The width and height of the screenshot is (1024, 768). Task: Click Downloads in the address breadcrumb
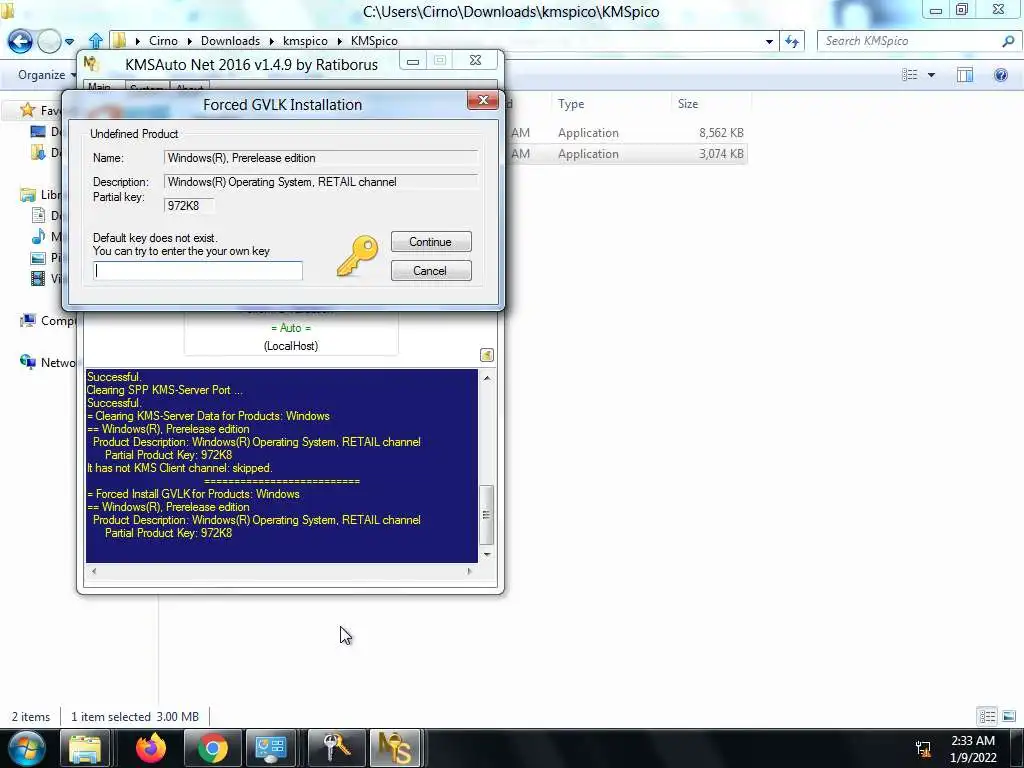231,40
